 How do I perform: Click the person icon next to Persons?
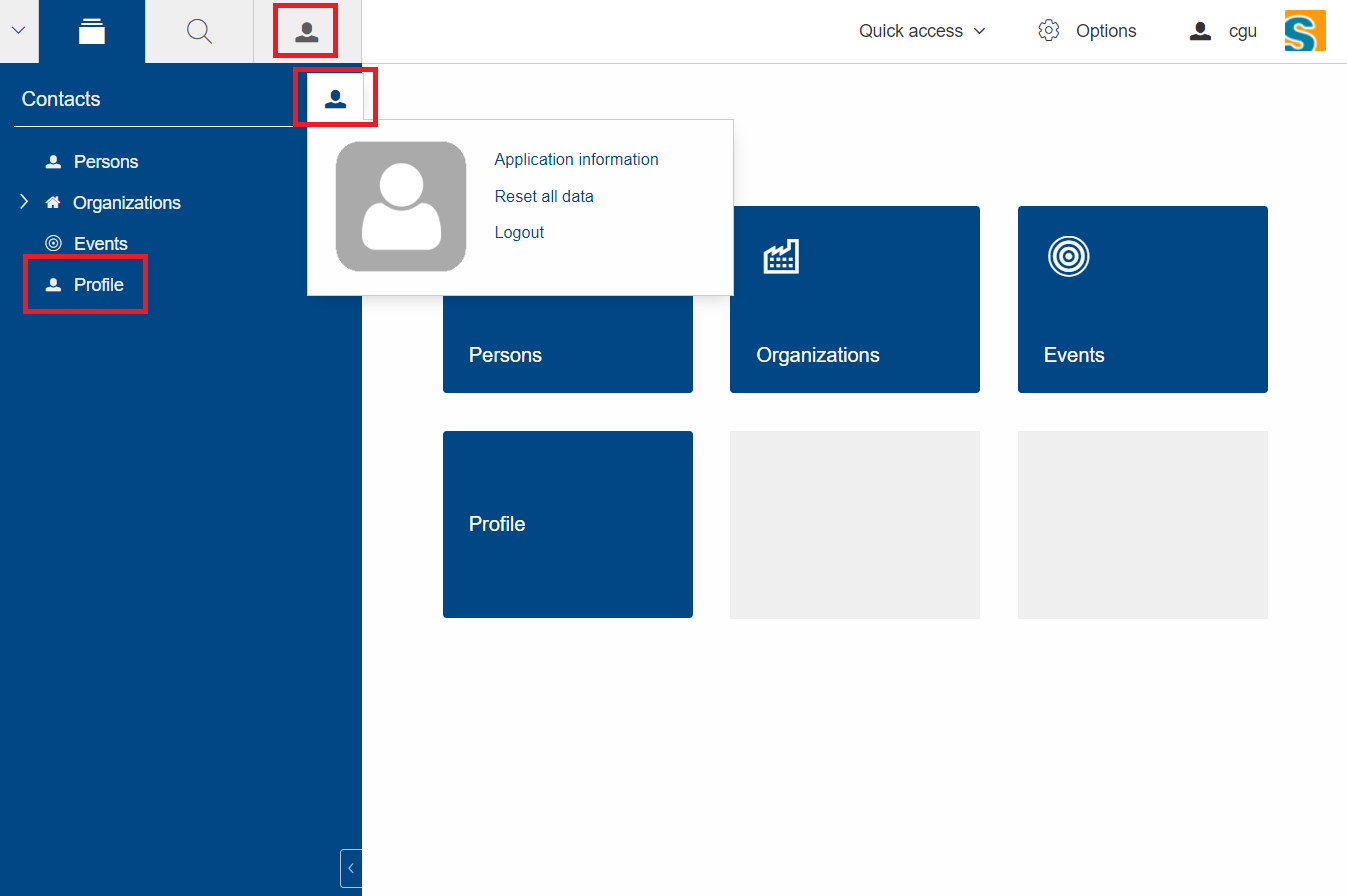coord(54,162)
